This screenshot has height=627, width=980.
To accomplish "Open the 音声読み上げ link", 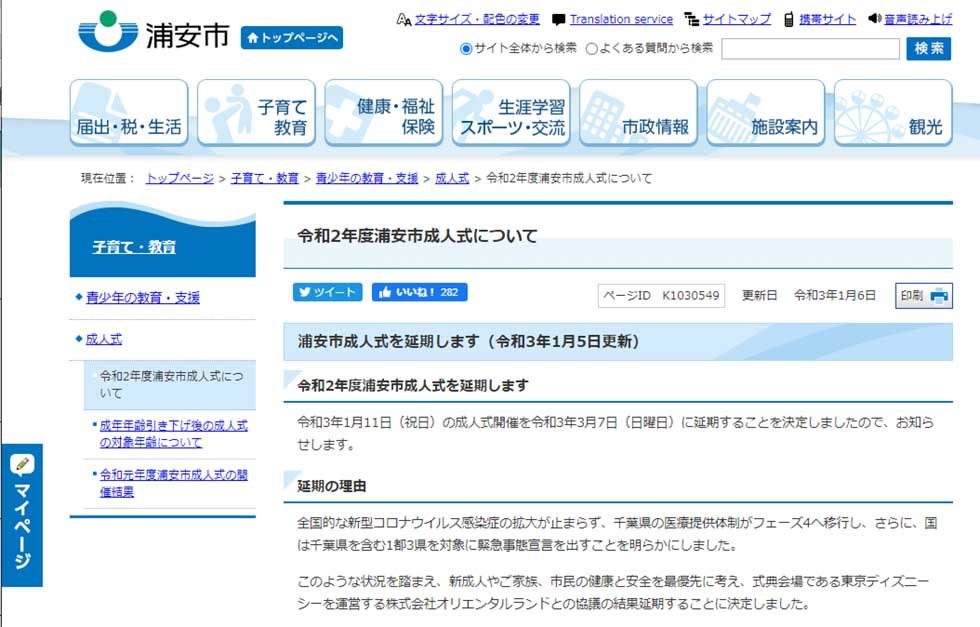I will pos(918,19).
